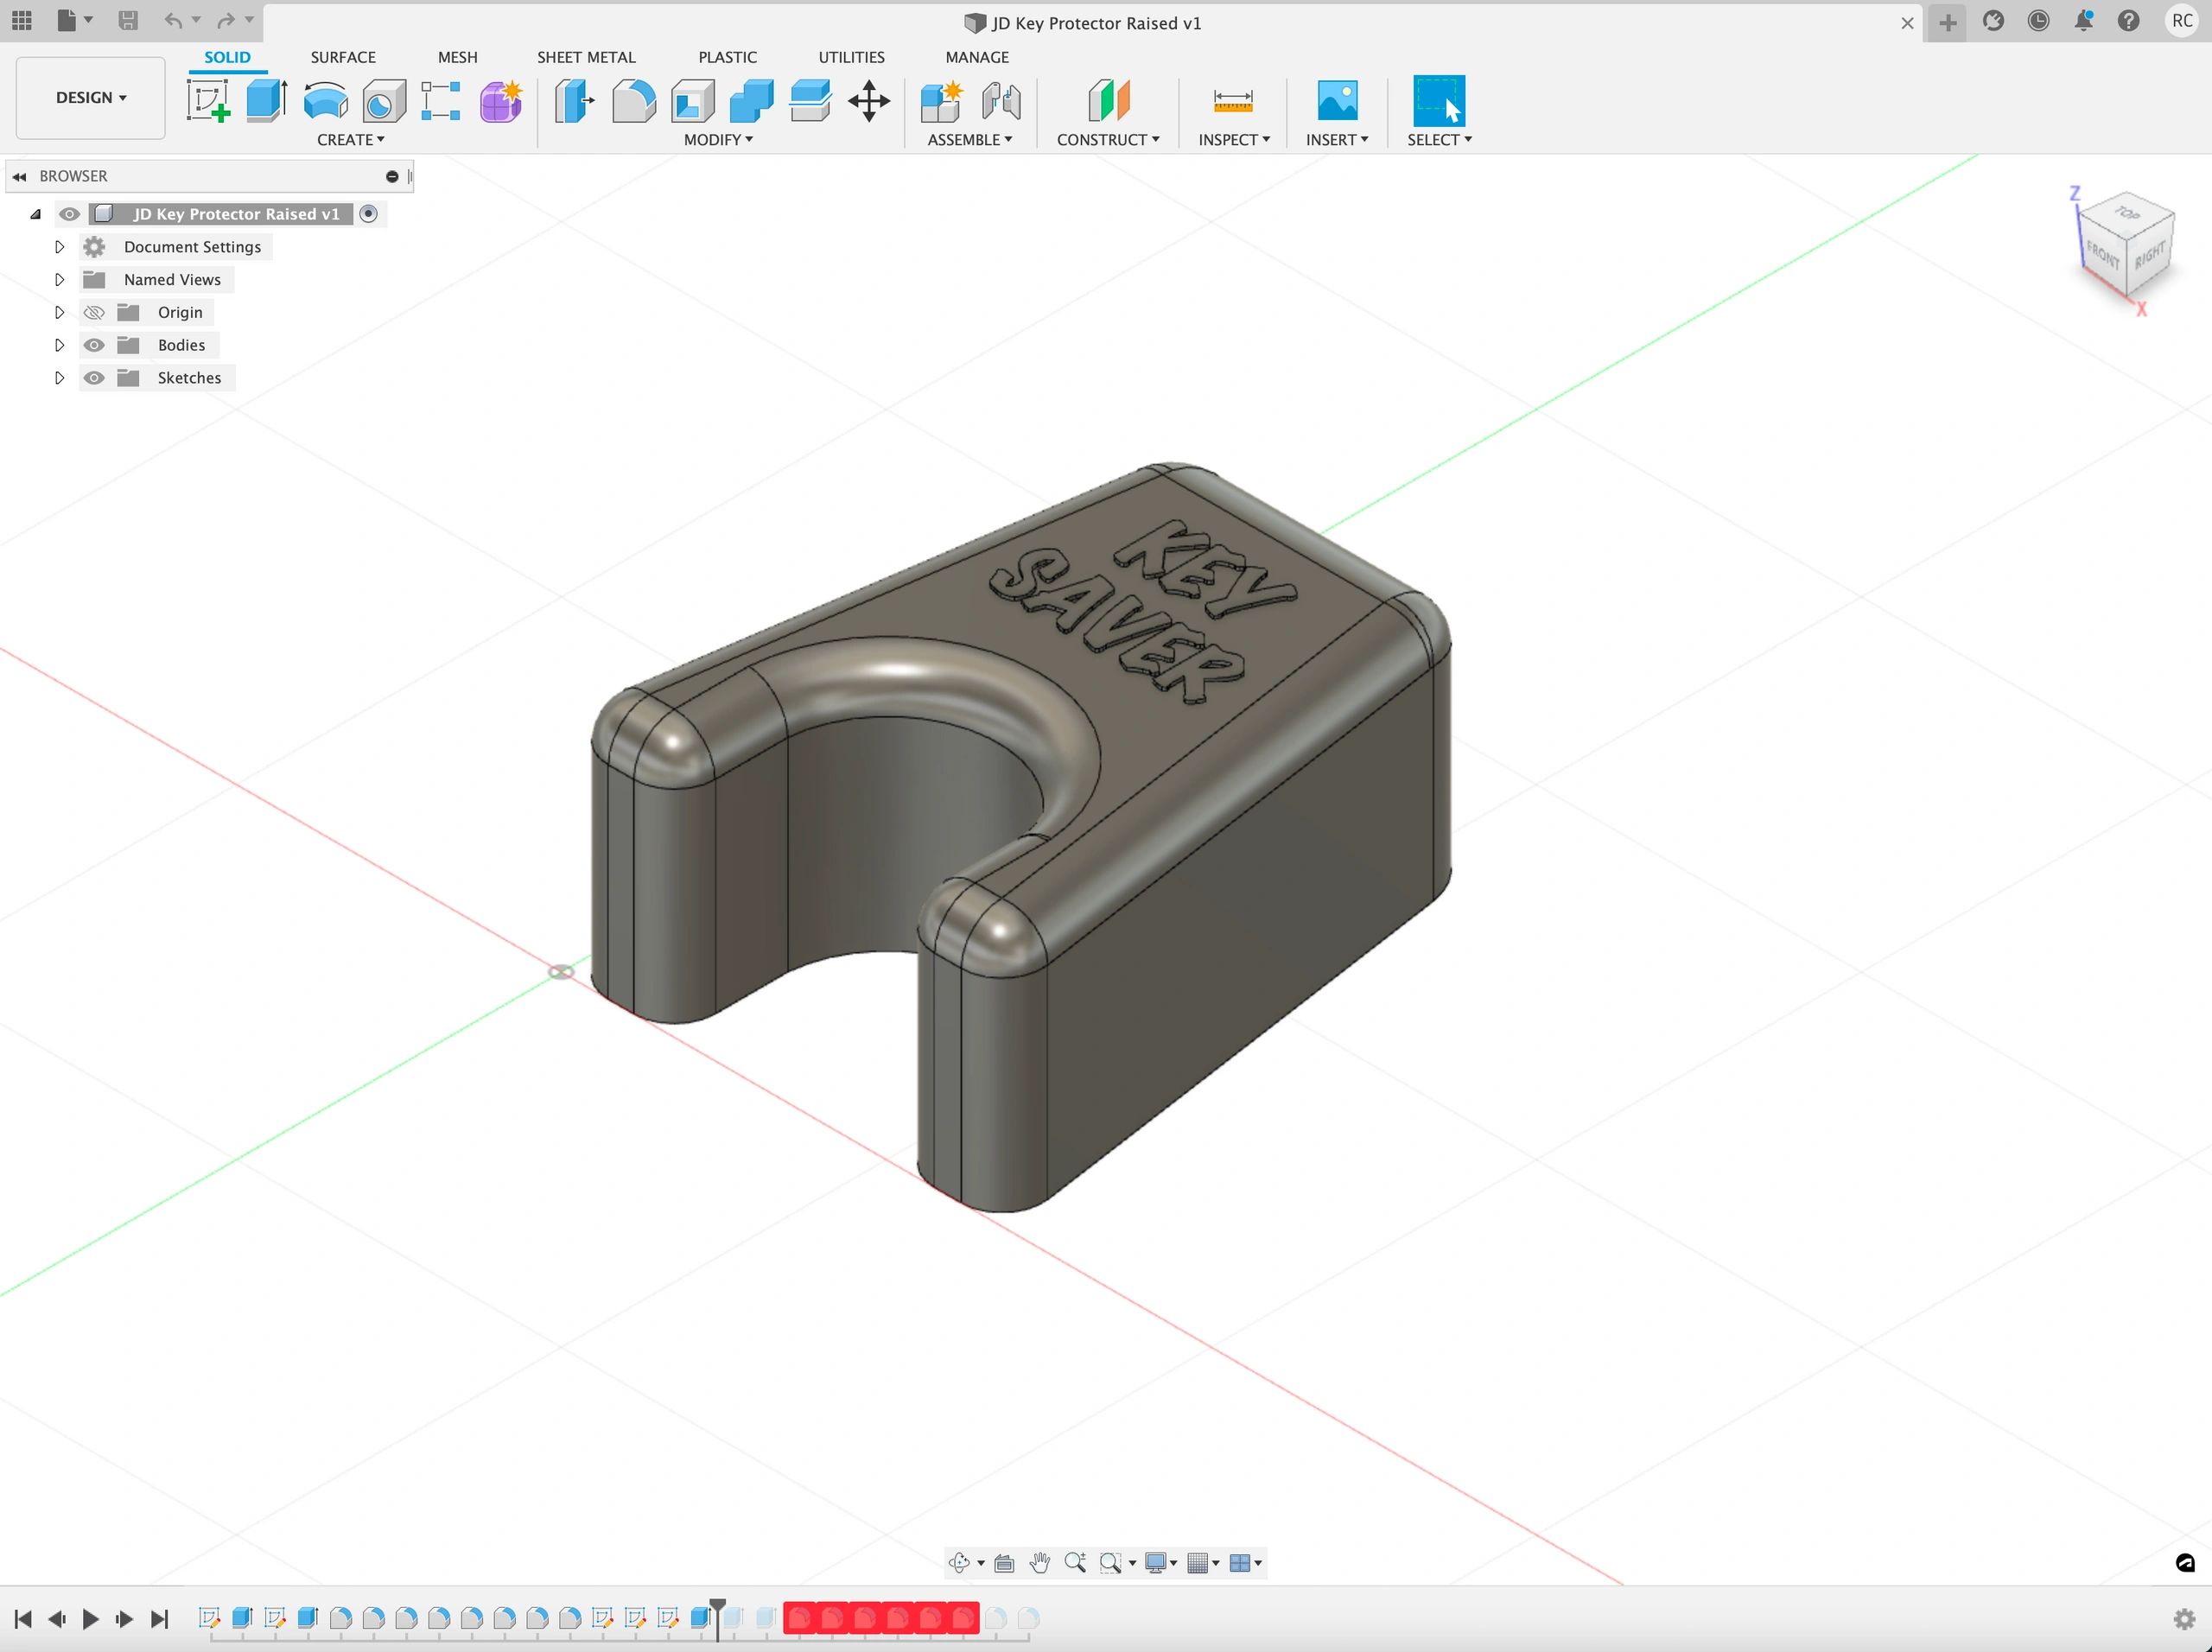2212x1652 pixels.
Task: Switch to the SURFACE tab
Action: coord(343,57)
